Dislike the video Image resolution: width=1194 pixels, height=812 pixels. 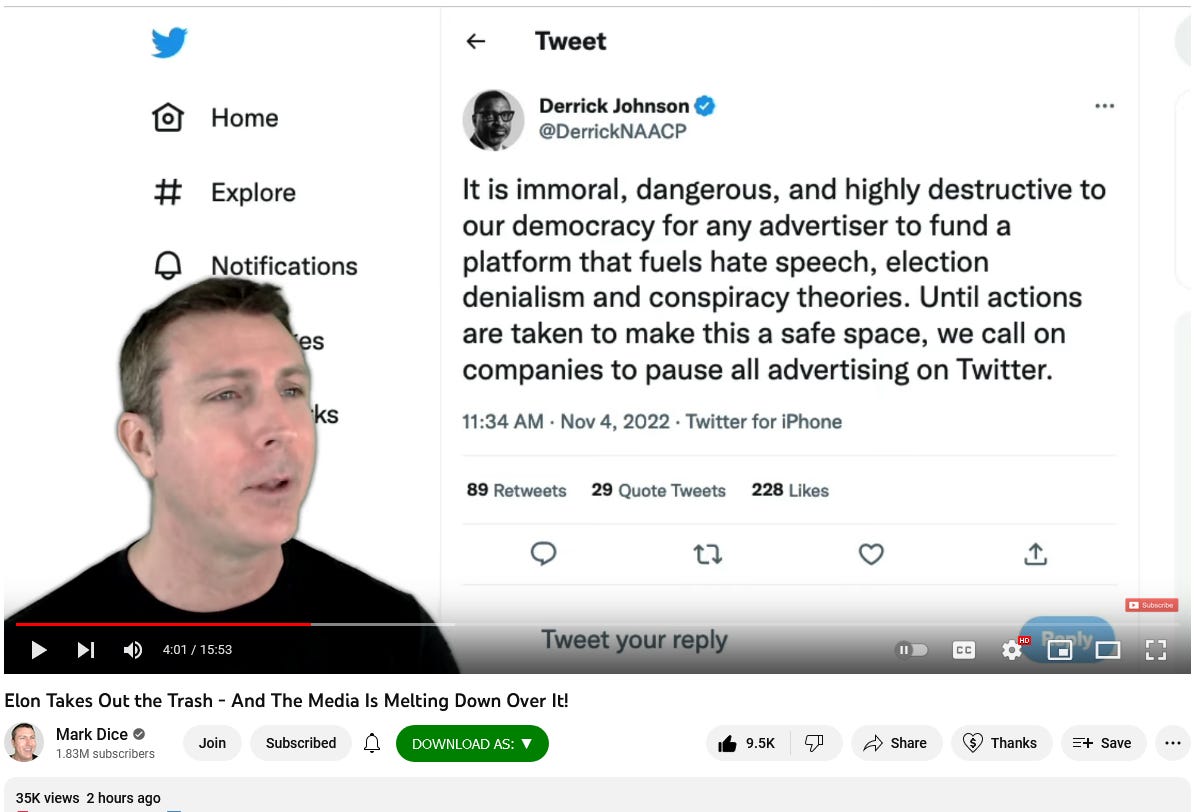[815, 743]
